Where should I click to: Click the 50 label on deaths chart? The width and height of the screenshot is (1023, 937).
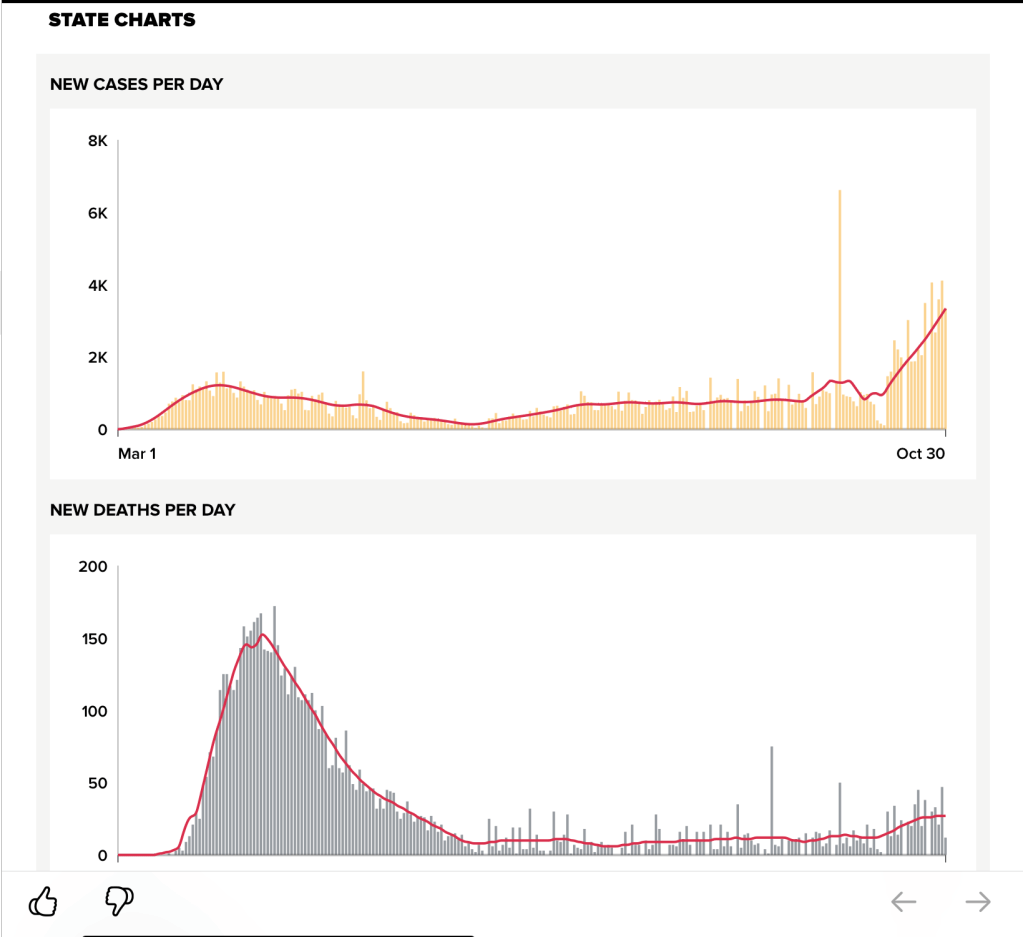(96, 784)
